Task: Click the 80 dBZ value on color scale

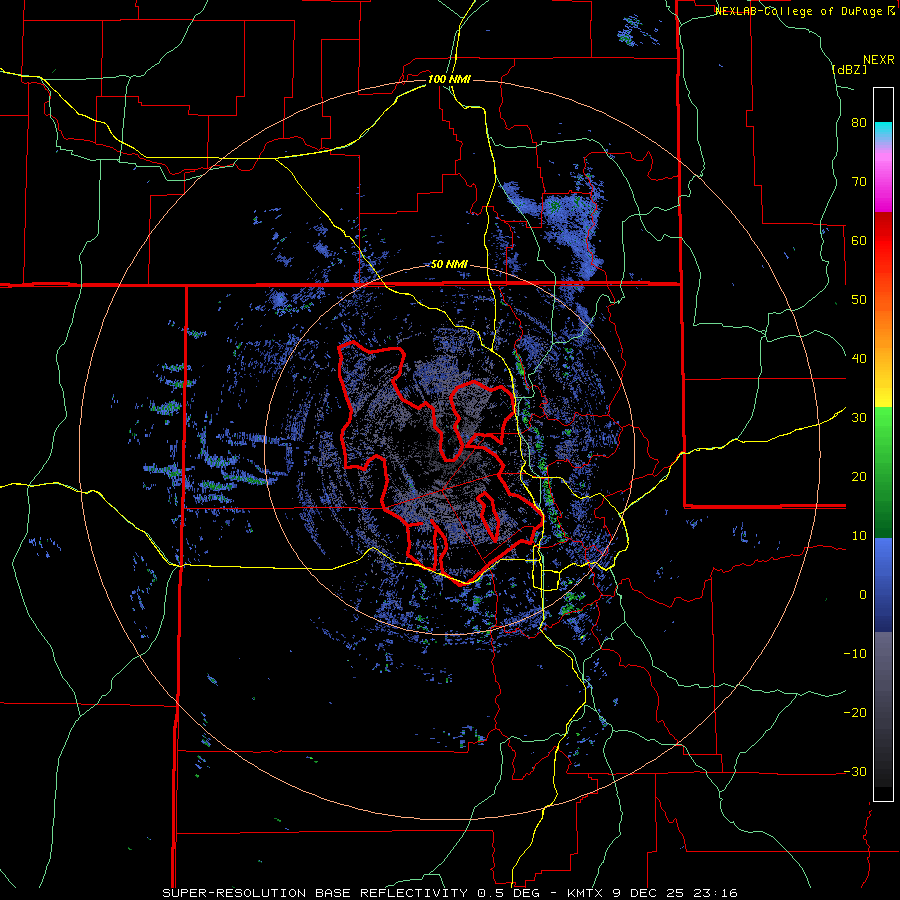Action: pos(859,123)
